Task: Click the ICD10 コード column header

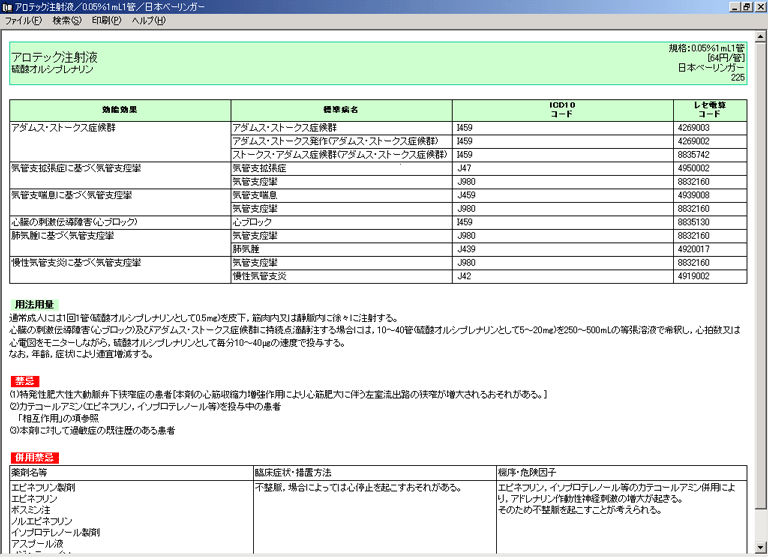Action: 562,110
